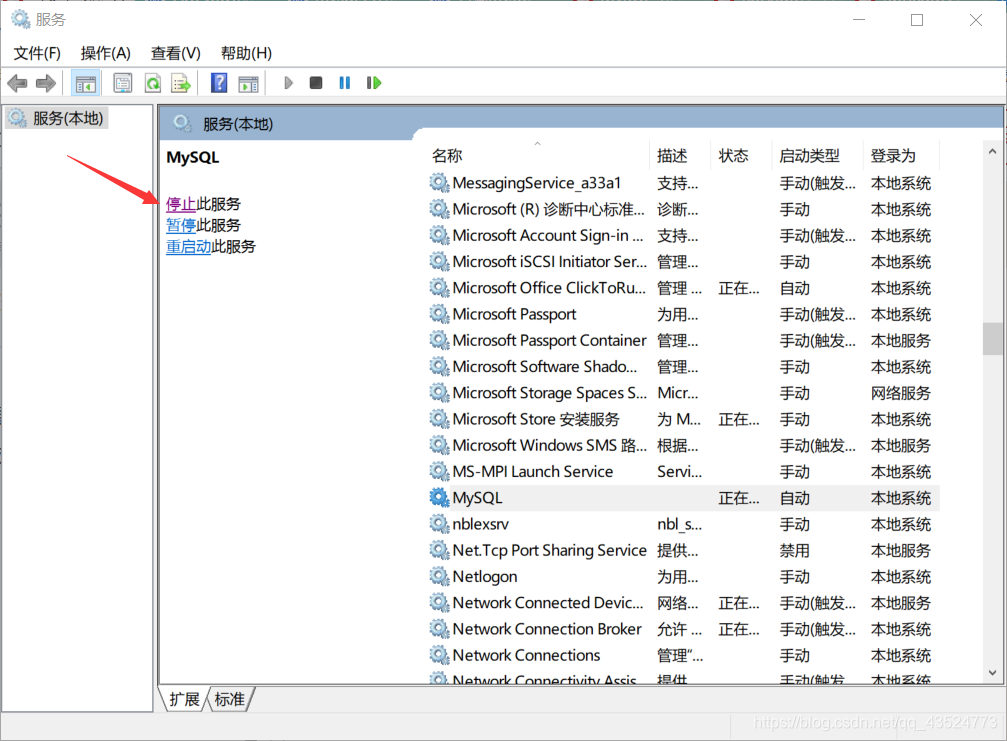
Task: Click the scrollbar up arrow of the services list
Action: pos(992,152)
